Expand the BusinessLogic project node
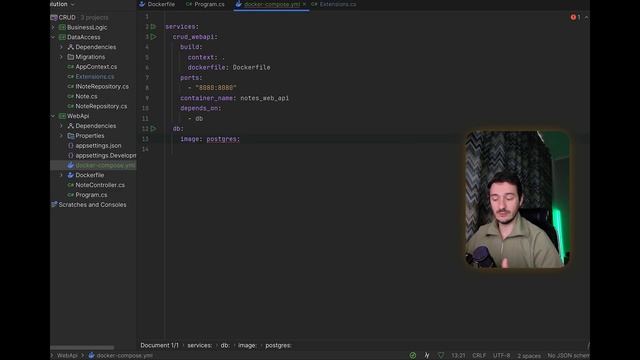 click(x=53, y=27)
